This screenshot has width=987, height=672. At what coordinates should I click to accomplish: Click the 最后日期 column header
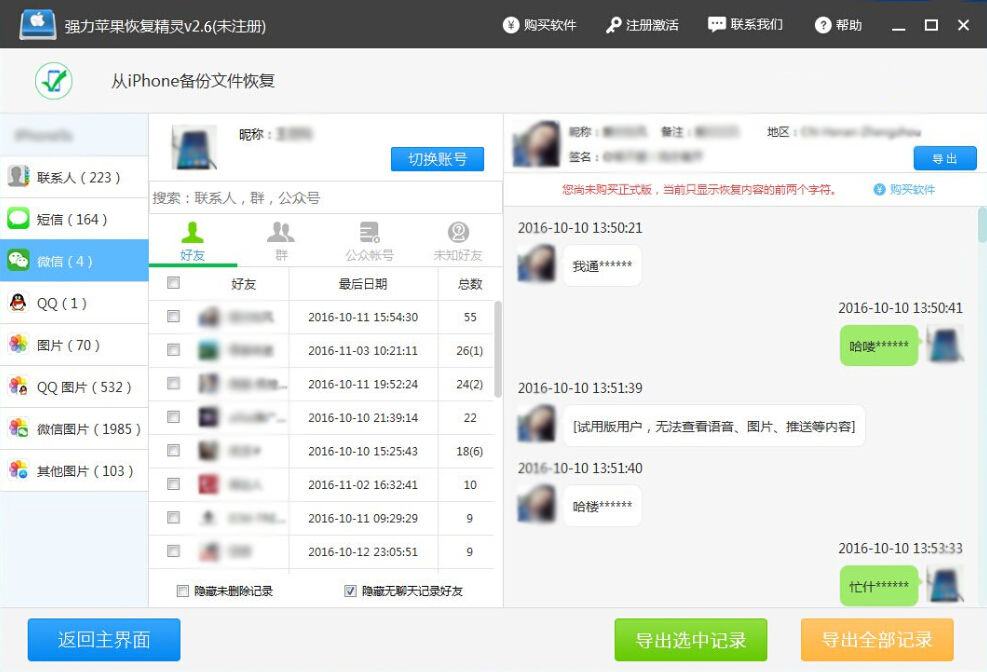(363, 284)
